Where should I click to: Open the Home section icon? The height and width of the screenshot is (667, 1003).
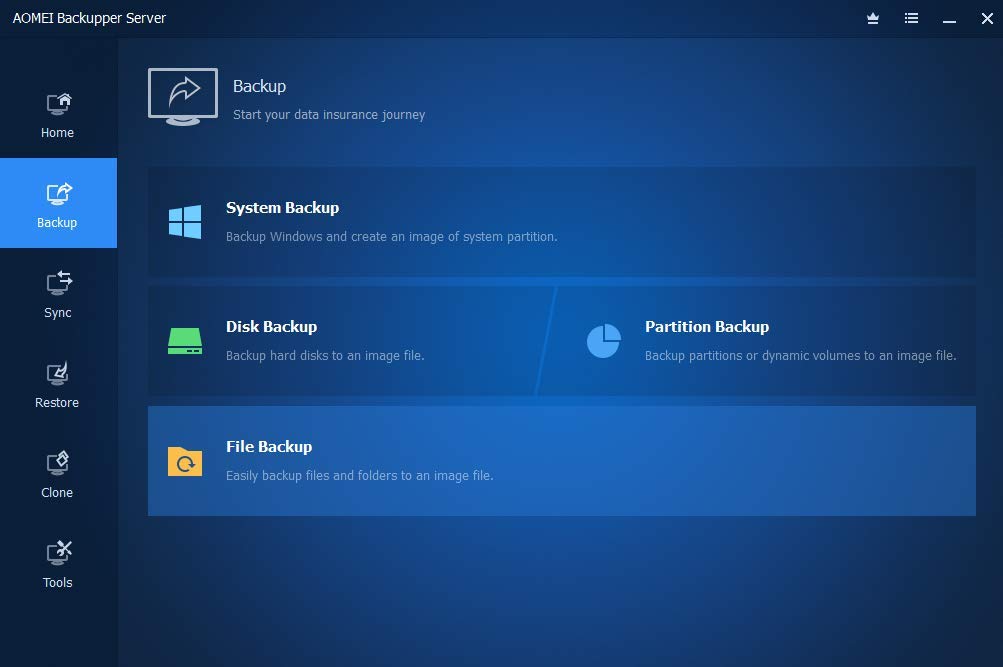(58, 104)
